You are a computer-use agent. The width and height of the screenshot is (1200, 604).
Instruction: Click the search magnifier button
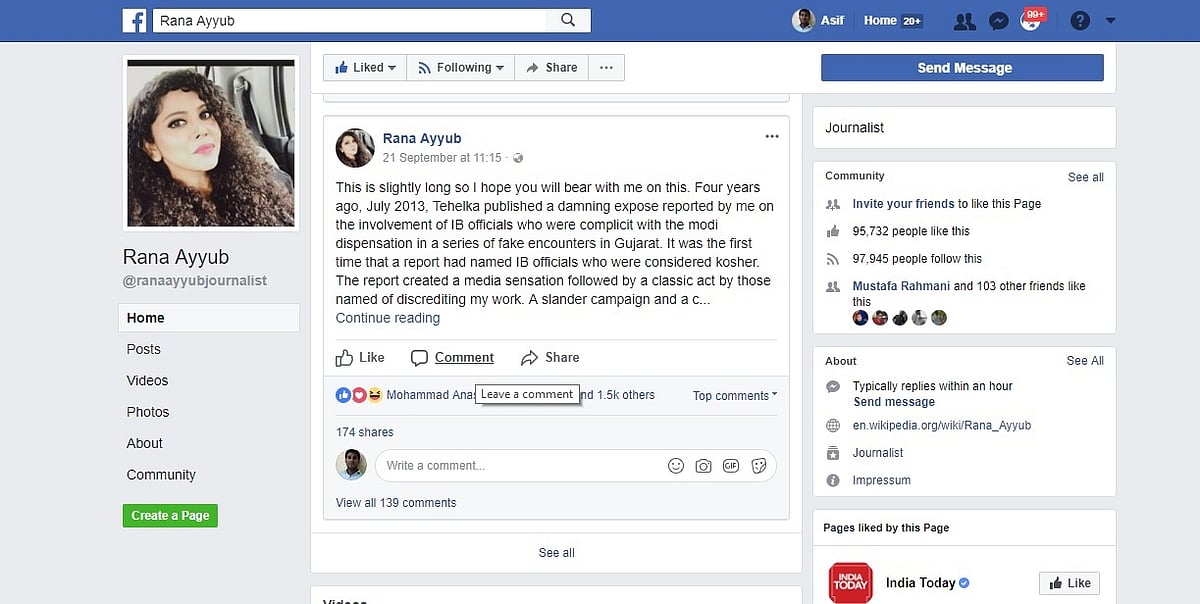pos(568,20)
